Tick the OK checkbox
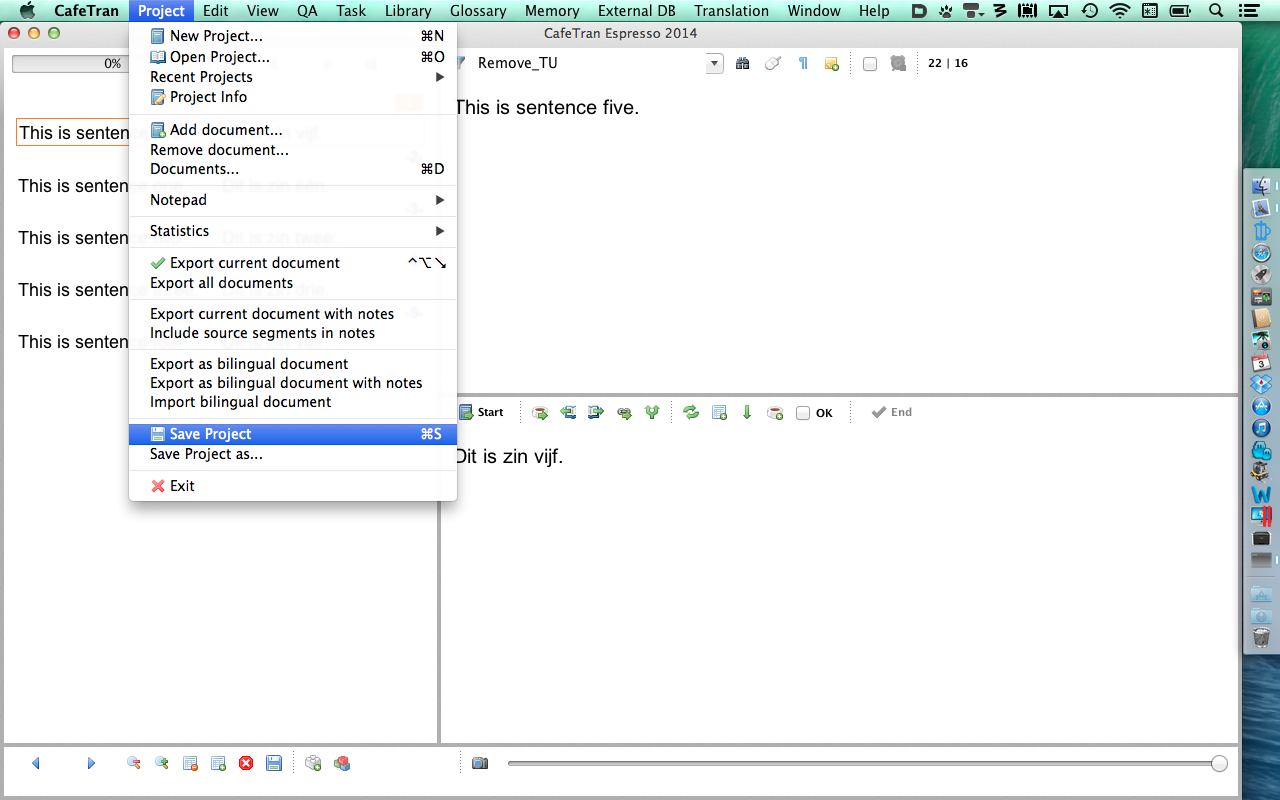This screenshot has width=1280, height=800. click(803, 413)
